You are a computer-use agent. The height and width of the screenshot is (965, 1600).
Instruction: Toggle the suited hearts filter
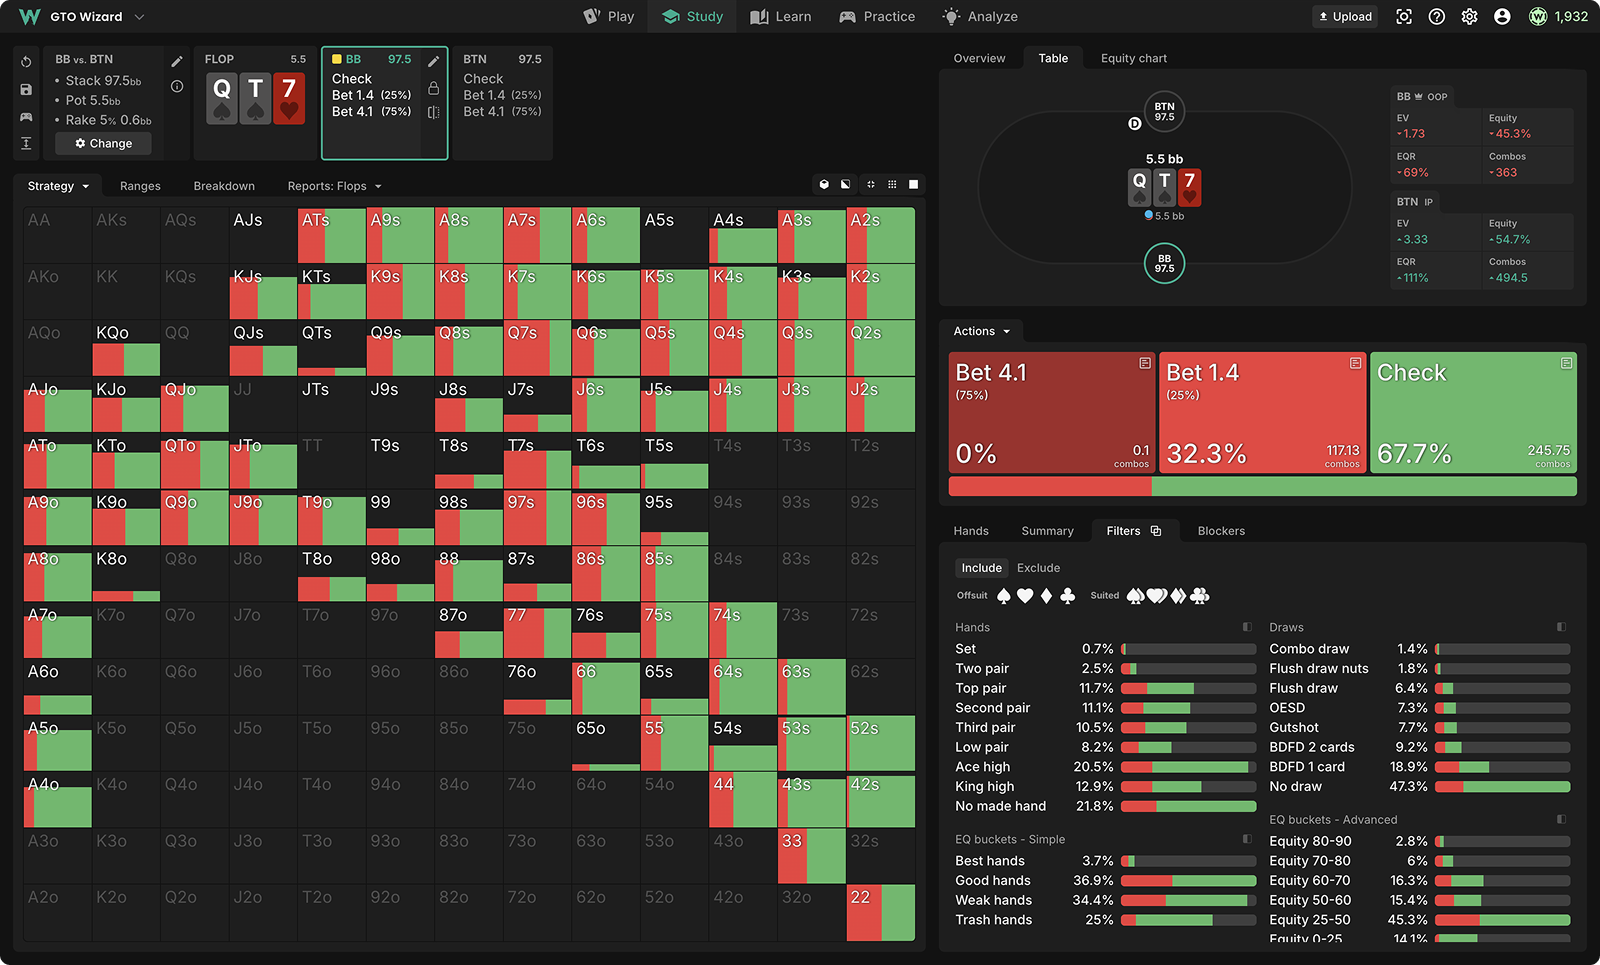point(1157,596)
